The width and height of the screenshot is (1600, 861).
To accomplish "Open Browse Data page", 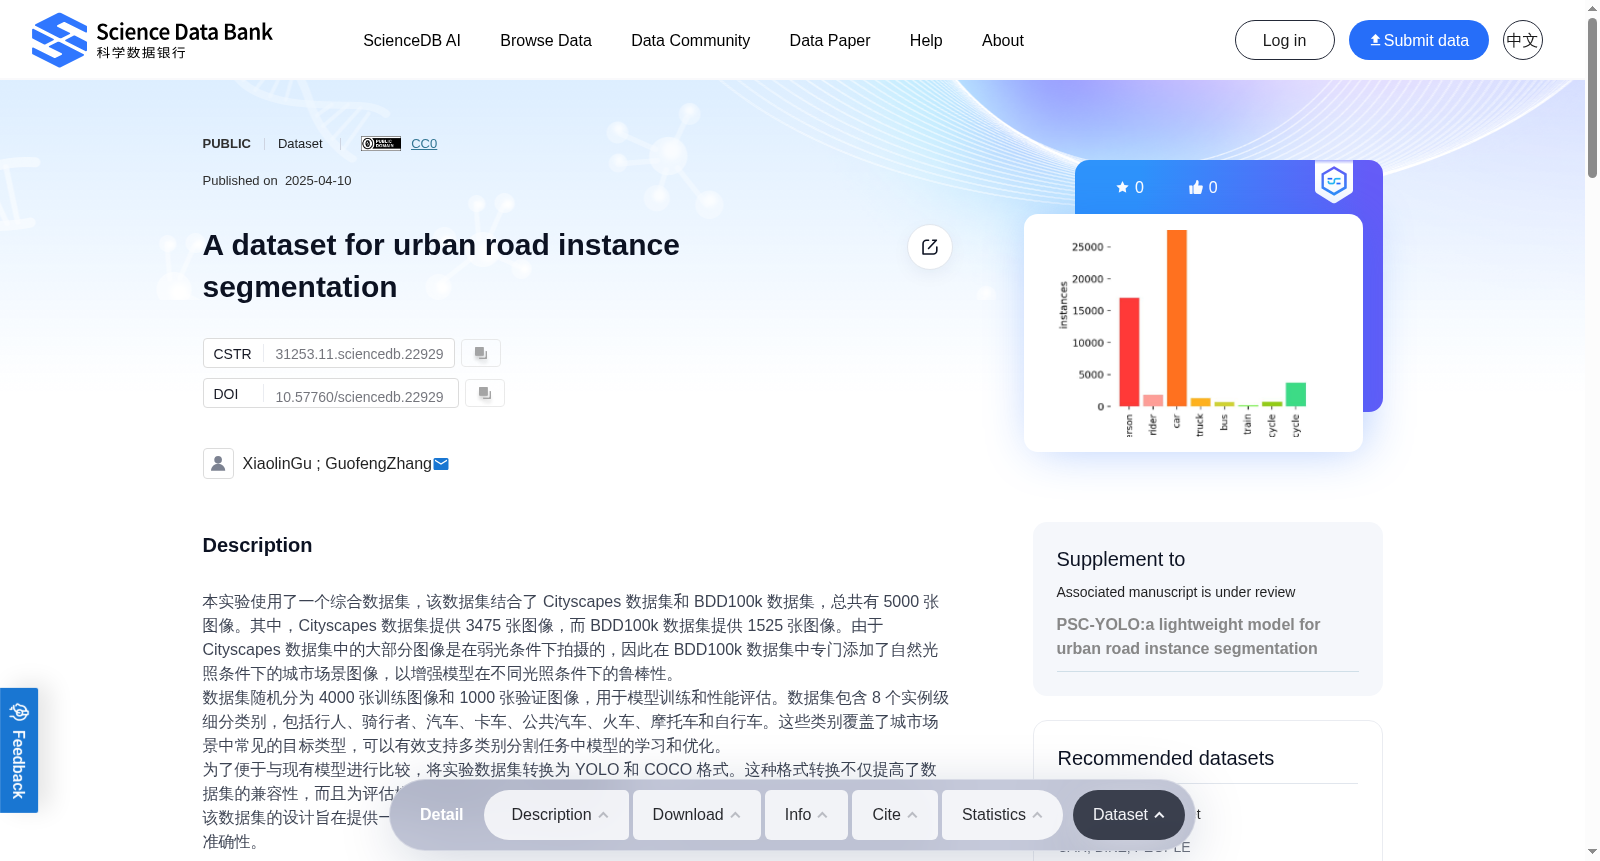I will point(546,40).
